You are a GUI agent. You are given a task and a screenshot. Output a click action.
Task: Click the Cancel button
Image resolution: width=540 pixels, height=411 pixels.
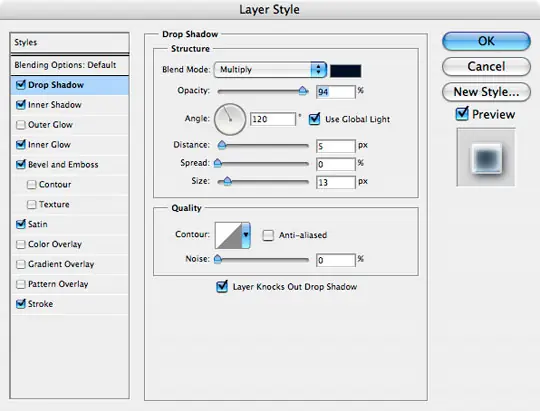(x=486, y=66)
